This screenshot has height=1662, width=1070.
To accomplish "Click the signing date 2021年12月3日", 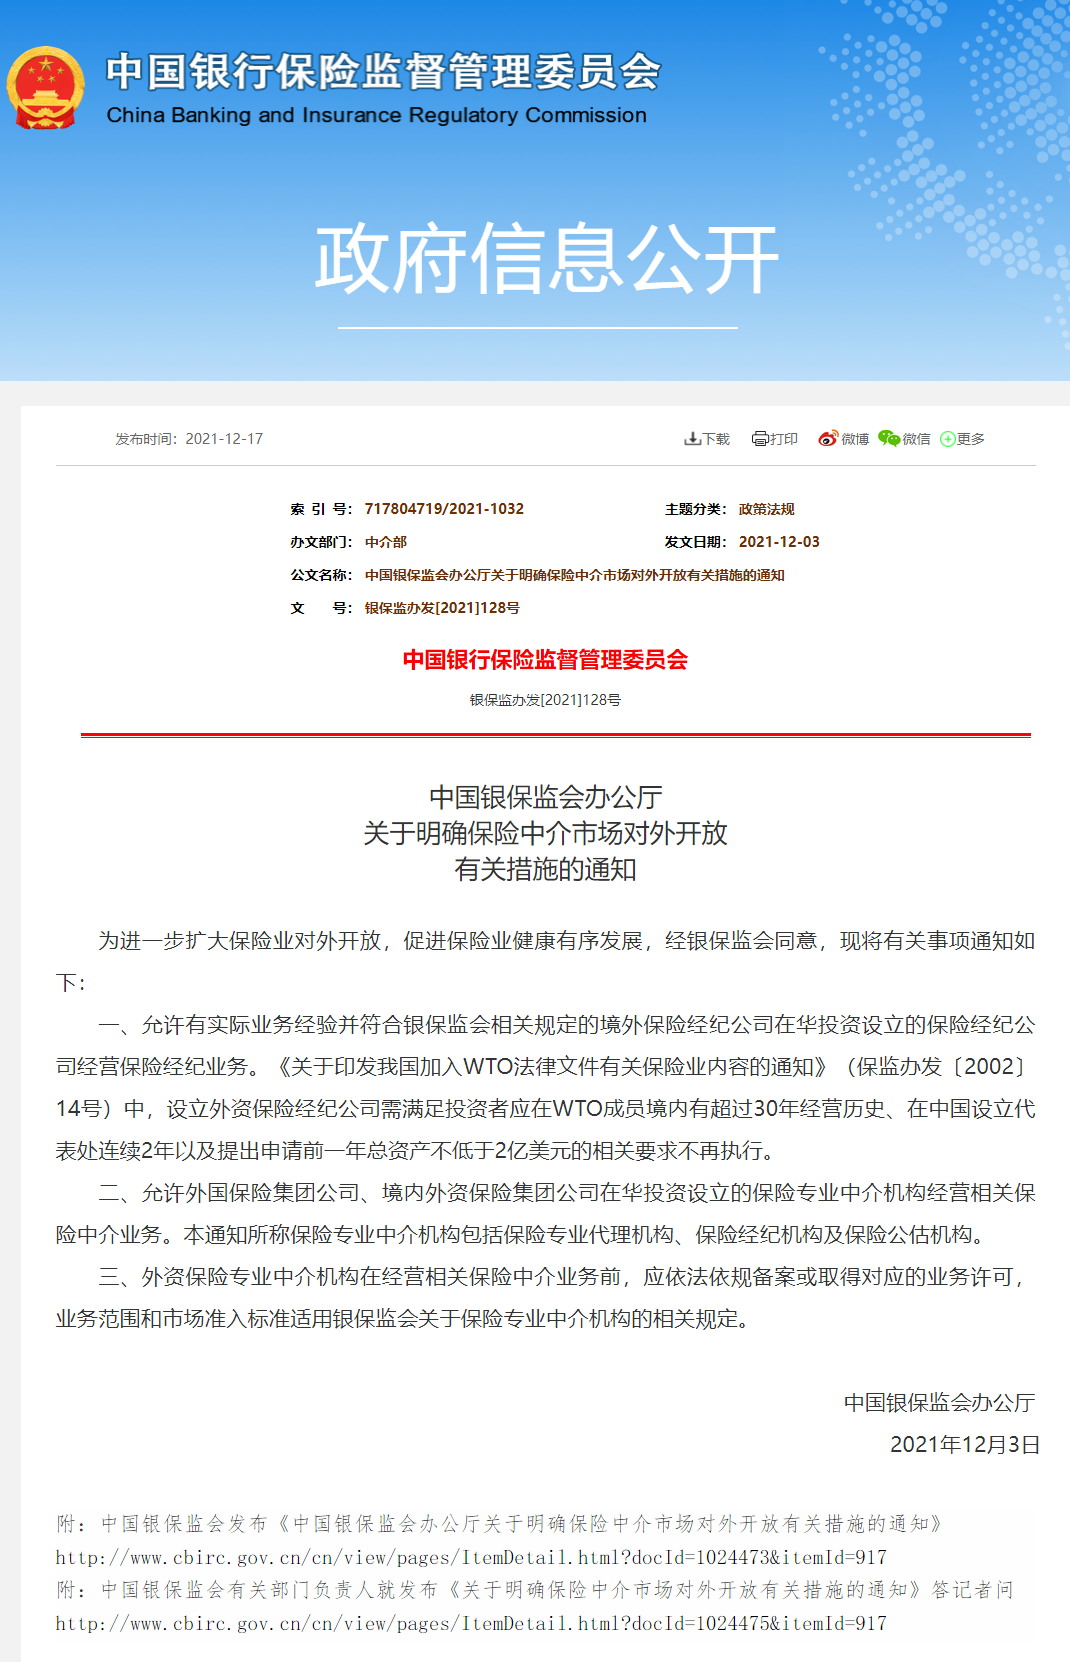I will [x=964, y=1444].
